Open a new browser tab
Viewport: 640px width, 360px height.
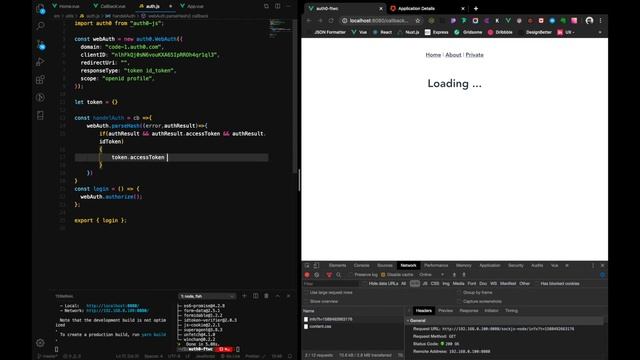tap(476, 8)
